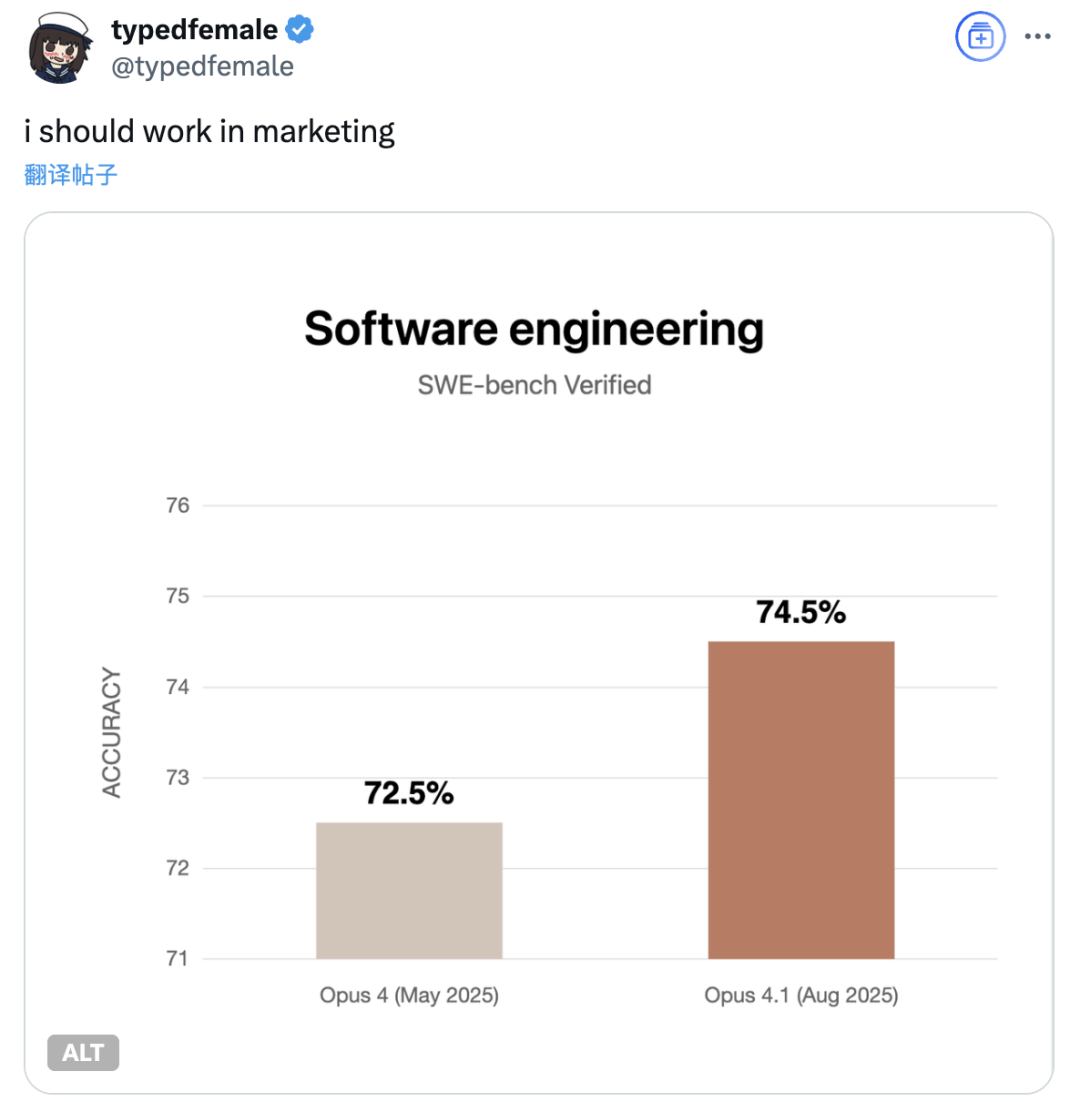Screen dimensions: 1080x1102
Task: Open the @typedfemale handle link
Action: click(x=202, y=66)
